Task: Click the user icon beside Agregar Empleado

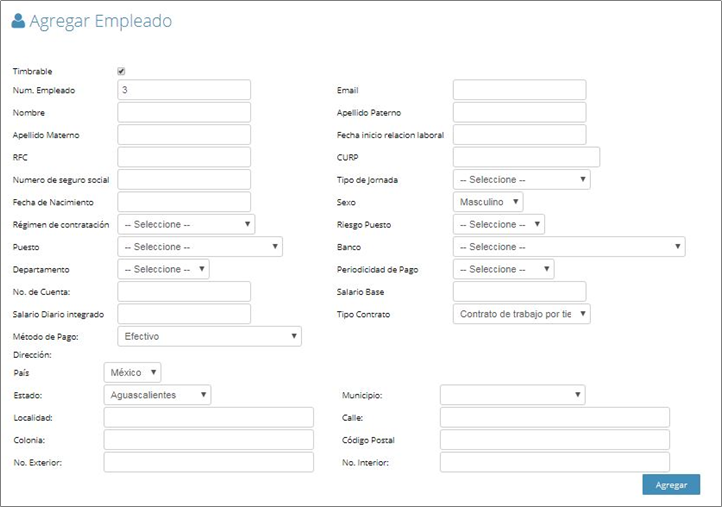Action: click(x=18, y=21)
